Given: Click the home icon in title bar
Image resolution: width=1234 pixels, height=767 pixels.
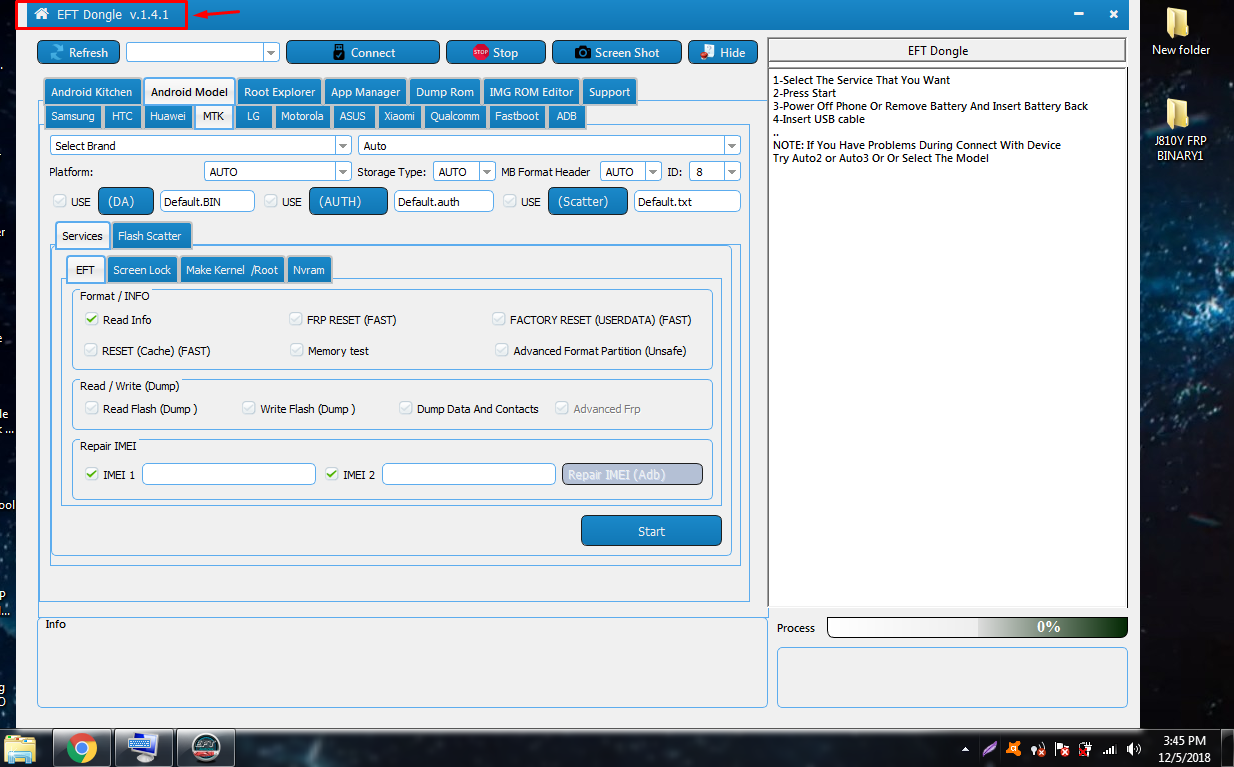Looking at the screenshot, I should point(41,15).
